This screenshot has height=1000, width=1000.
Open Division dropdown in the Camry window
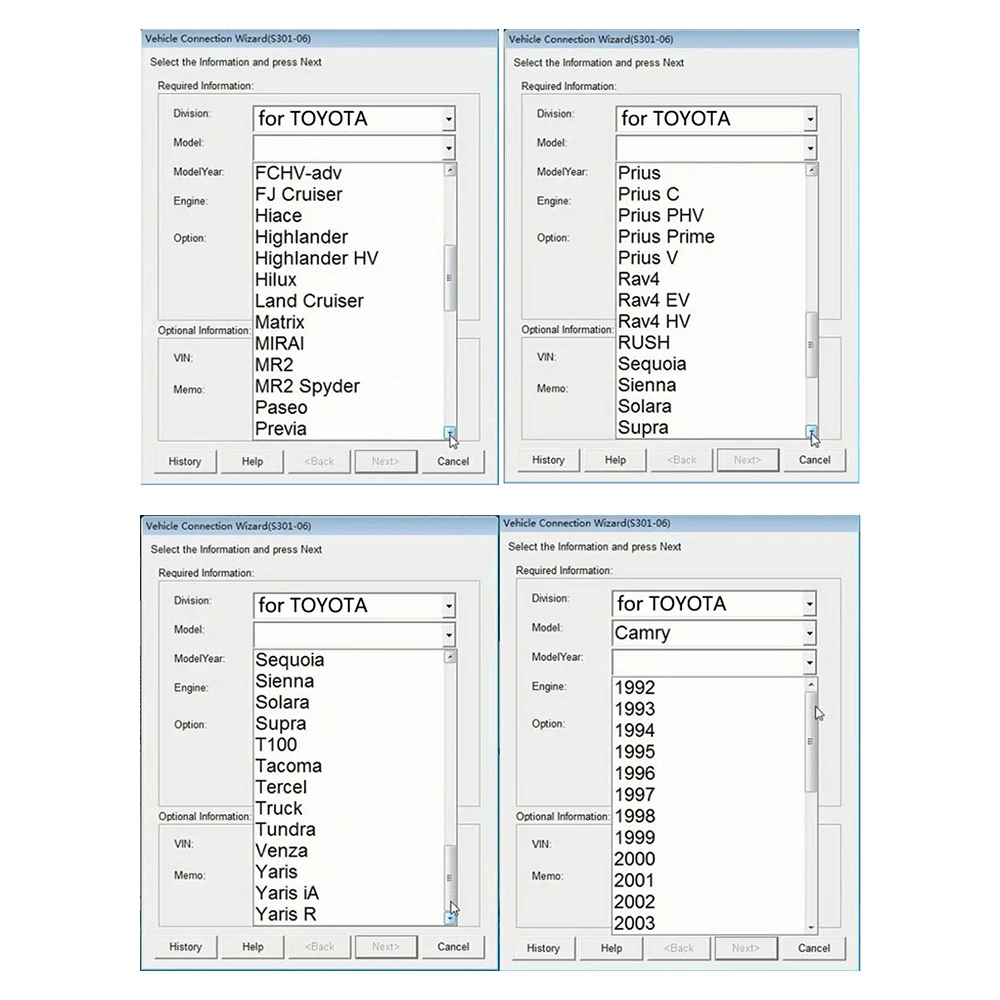[x=809, y=604]
